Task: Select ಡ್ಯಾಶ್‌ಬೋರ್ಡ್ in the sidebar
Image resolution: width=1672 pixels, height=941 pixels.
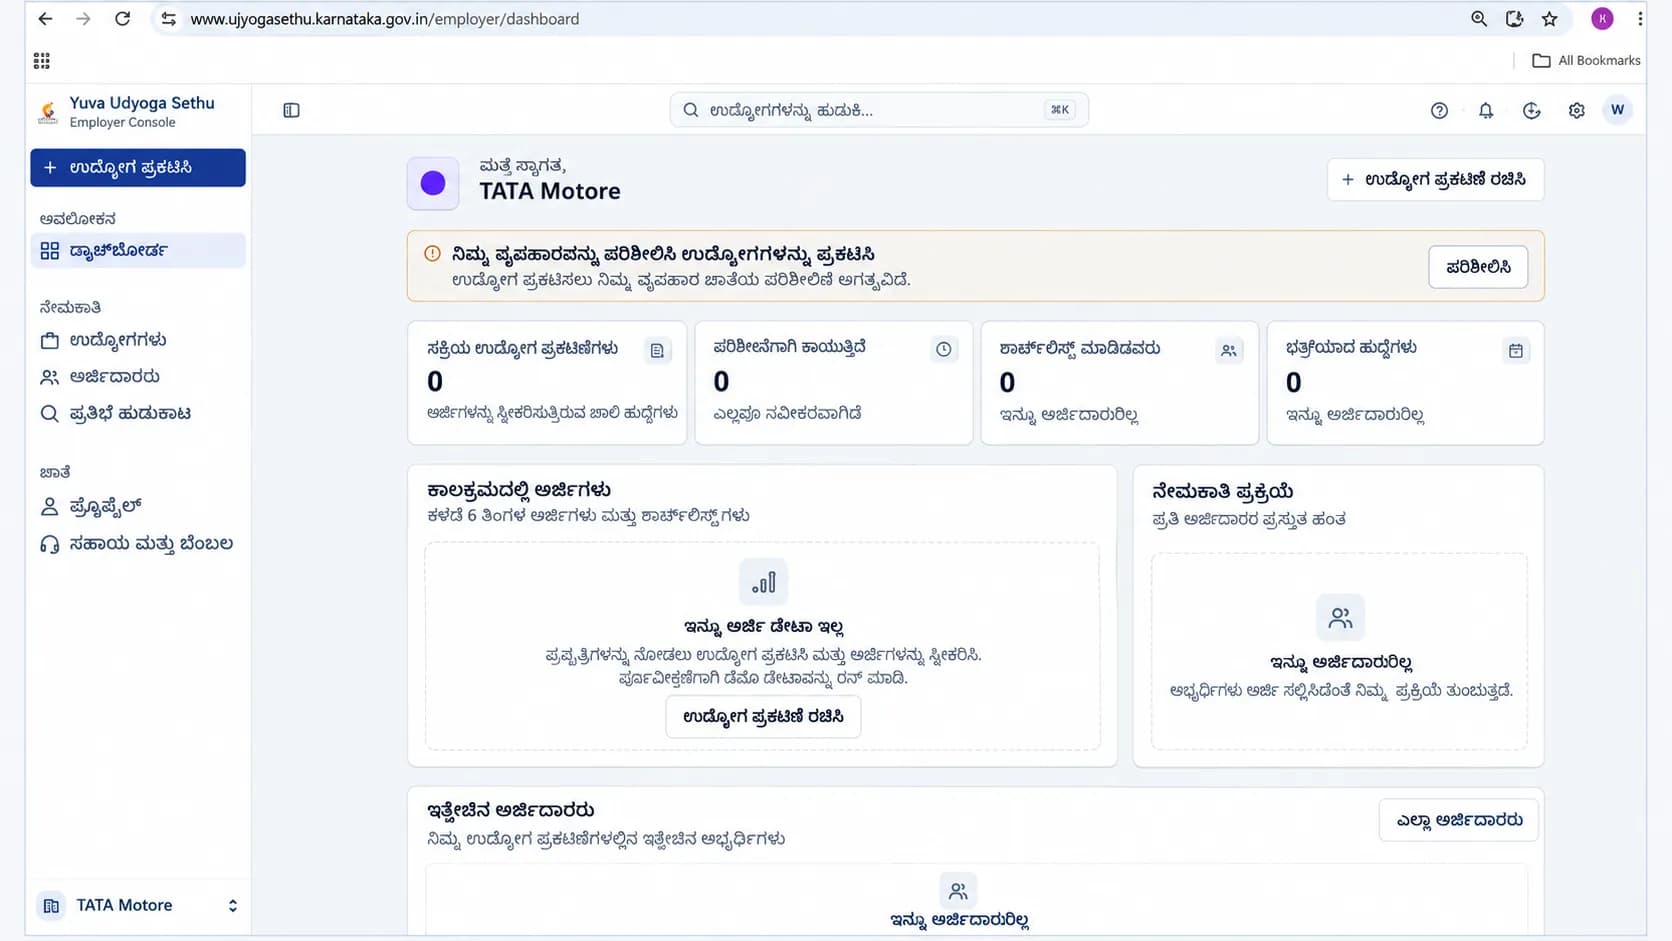Action: (138, 251)
